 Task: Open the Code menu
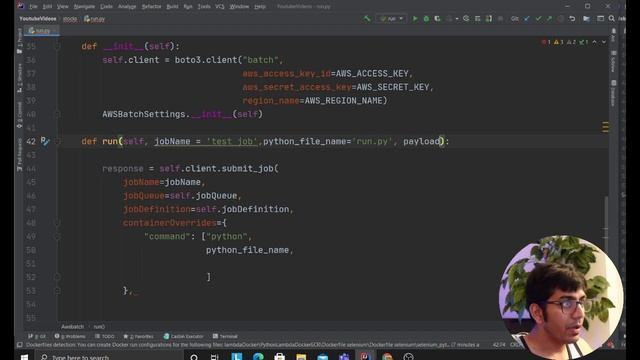pyautogui.click(x=107, y=7)
